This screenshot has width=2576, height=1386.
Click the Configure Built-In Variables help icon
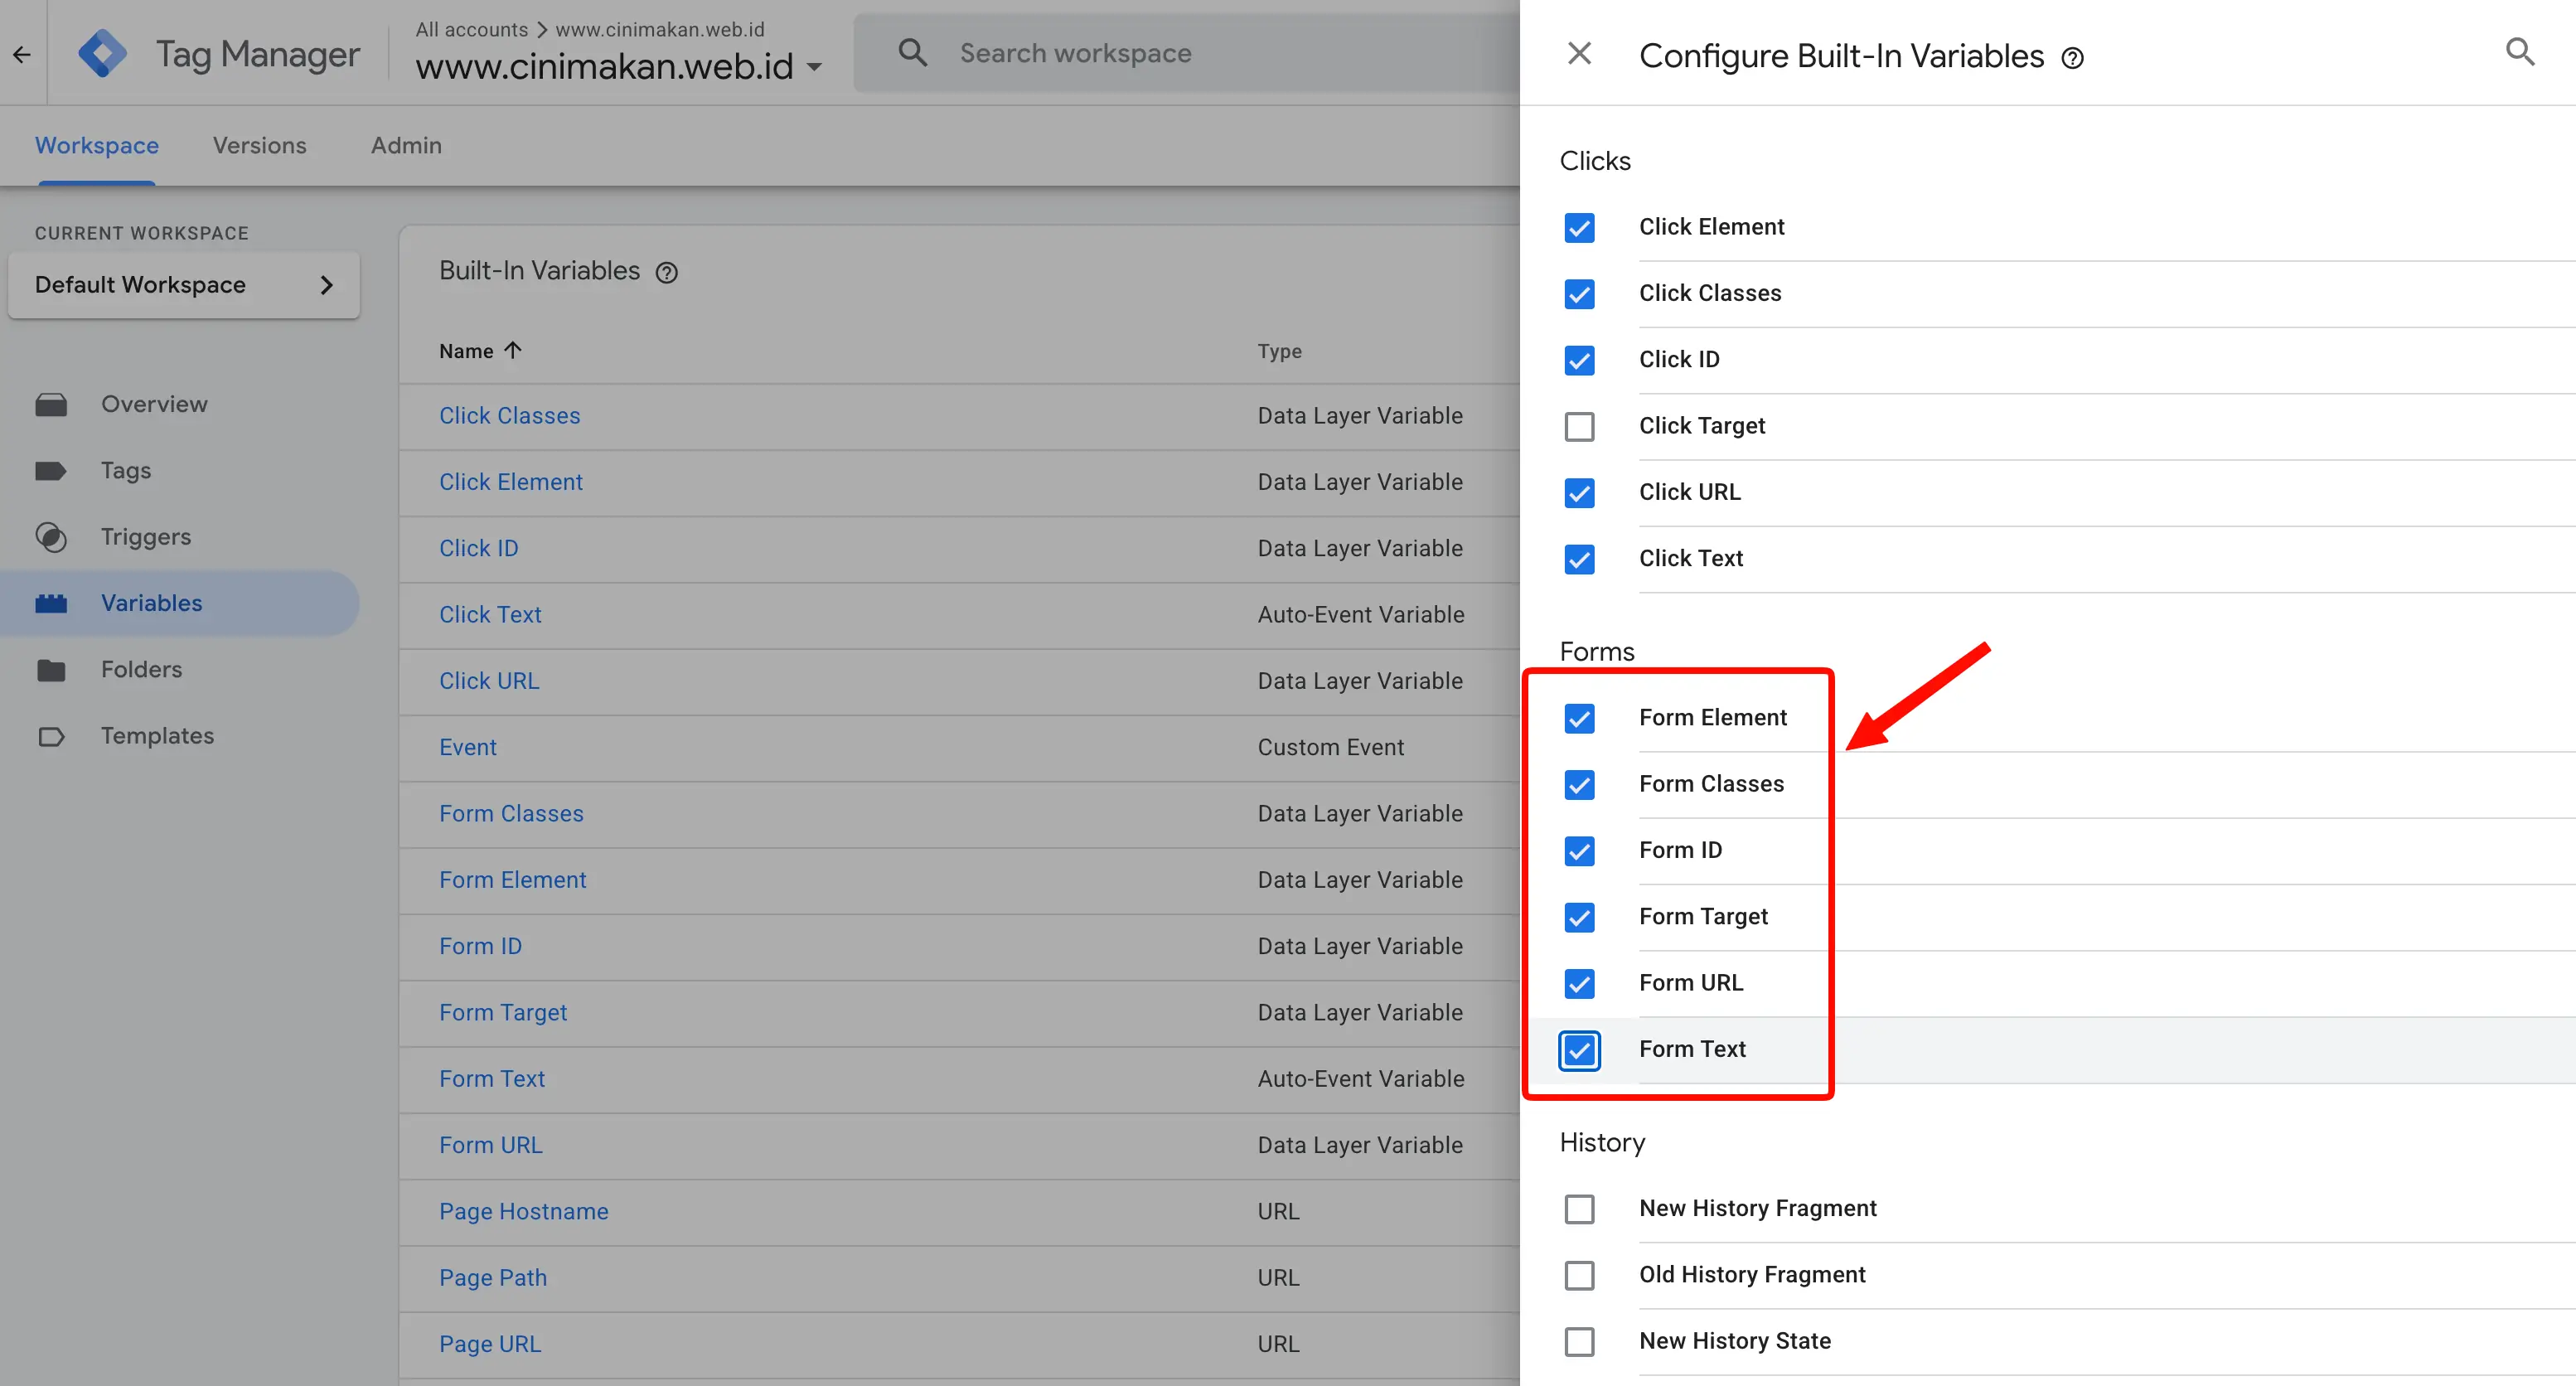coord(2073,58)
